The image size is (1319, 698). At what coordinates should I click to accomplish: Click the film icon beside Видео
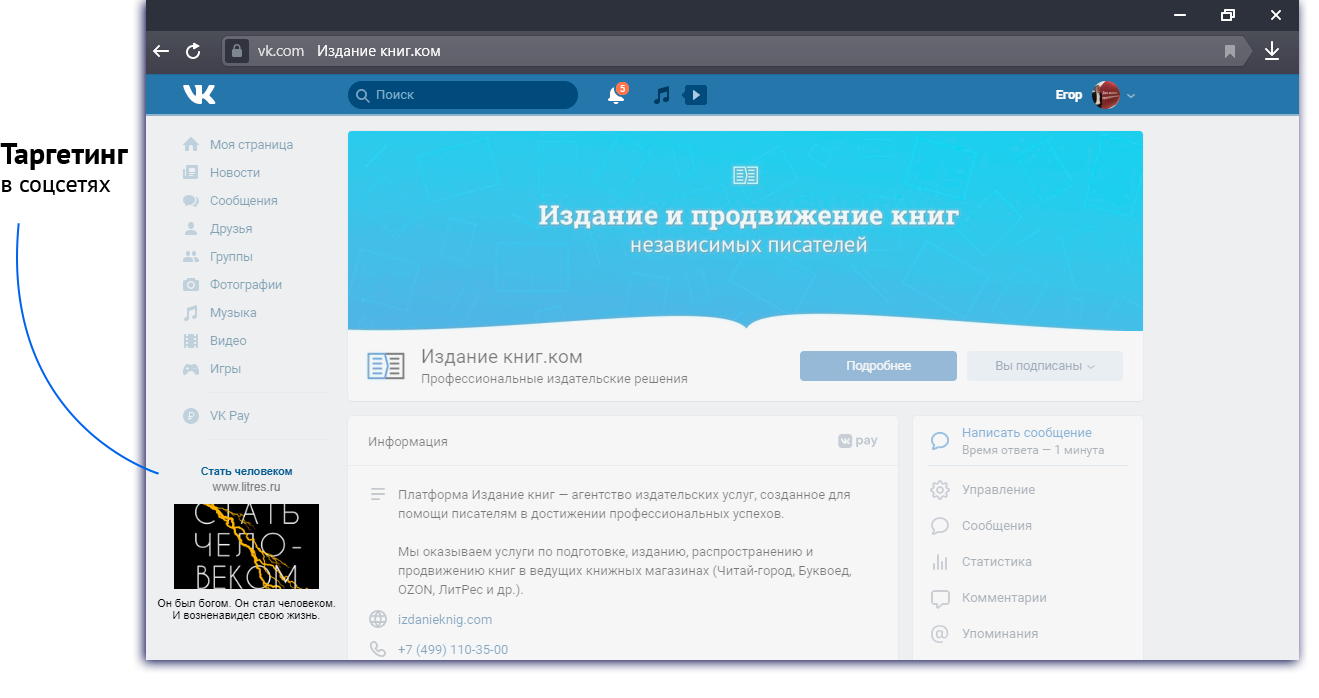[x=191, y=341]
